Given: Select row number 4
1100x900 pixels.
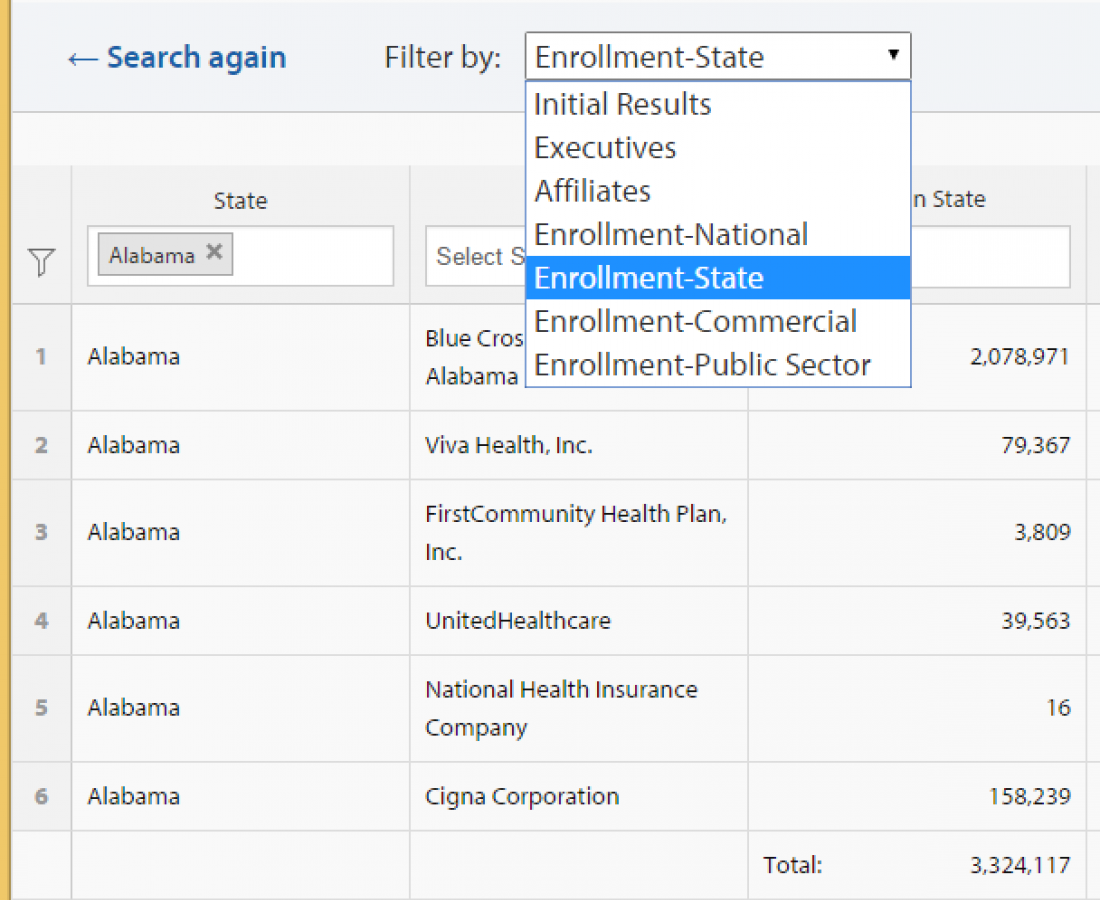Looking at the screenshot, I should tap(41, 621).
